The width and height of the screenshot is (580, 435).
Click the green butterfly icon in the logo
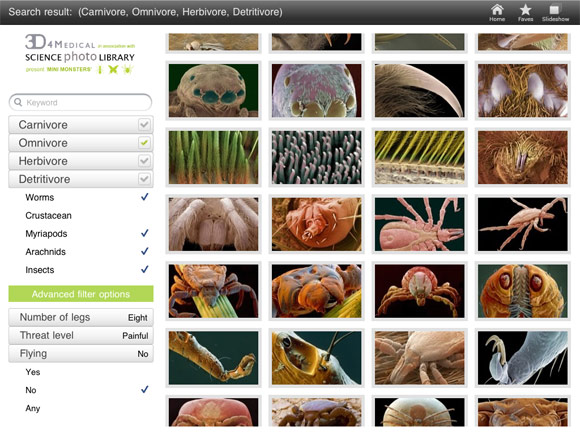[x=113, y=69]
